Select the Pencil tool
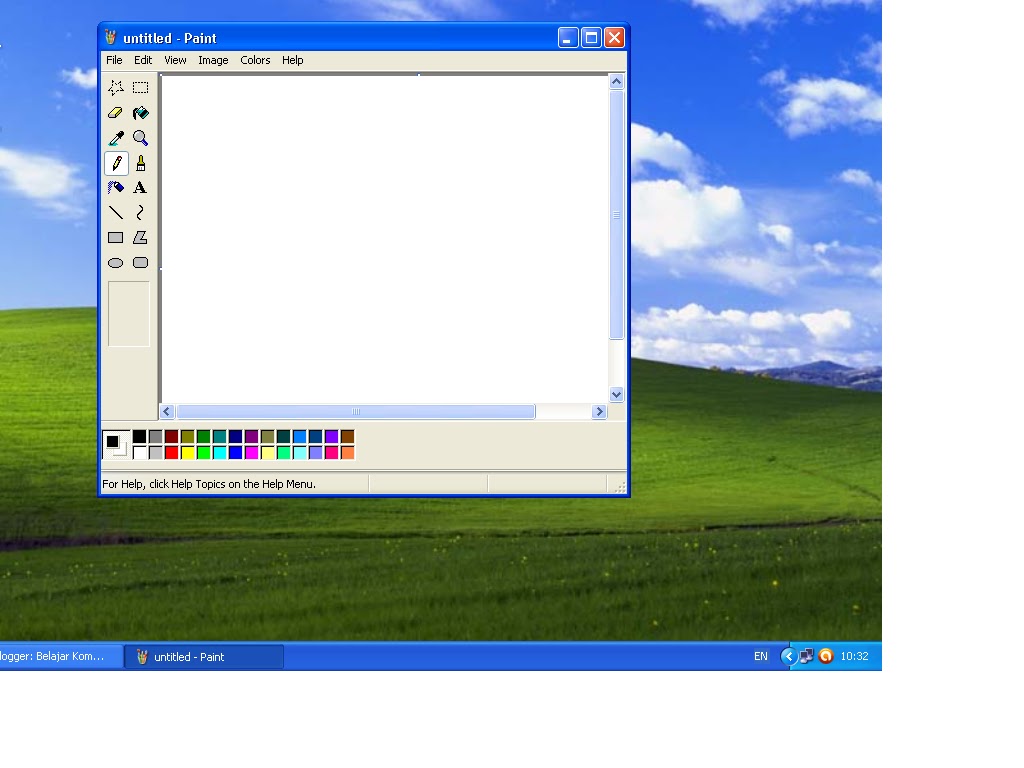 pyautogui.click(x=116, y=163)
